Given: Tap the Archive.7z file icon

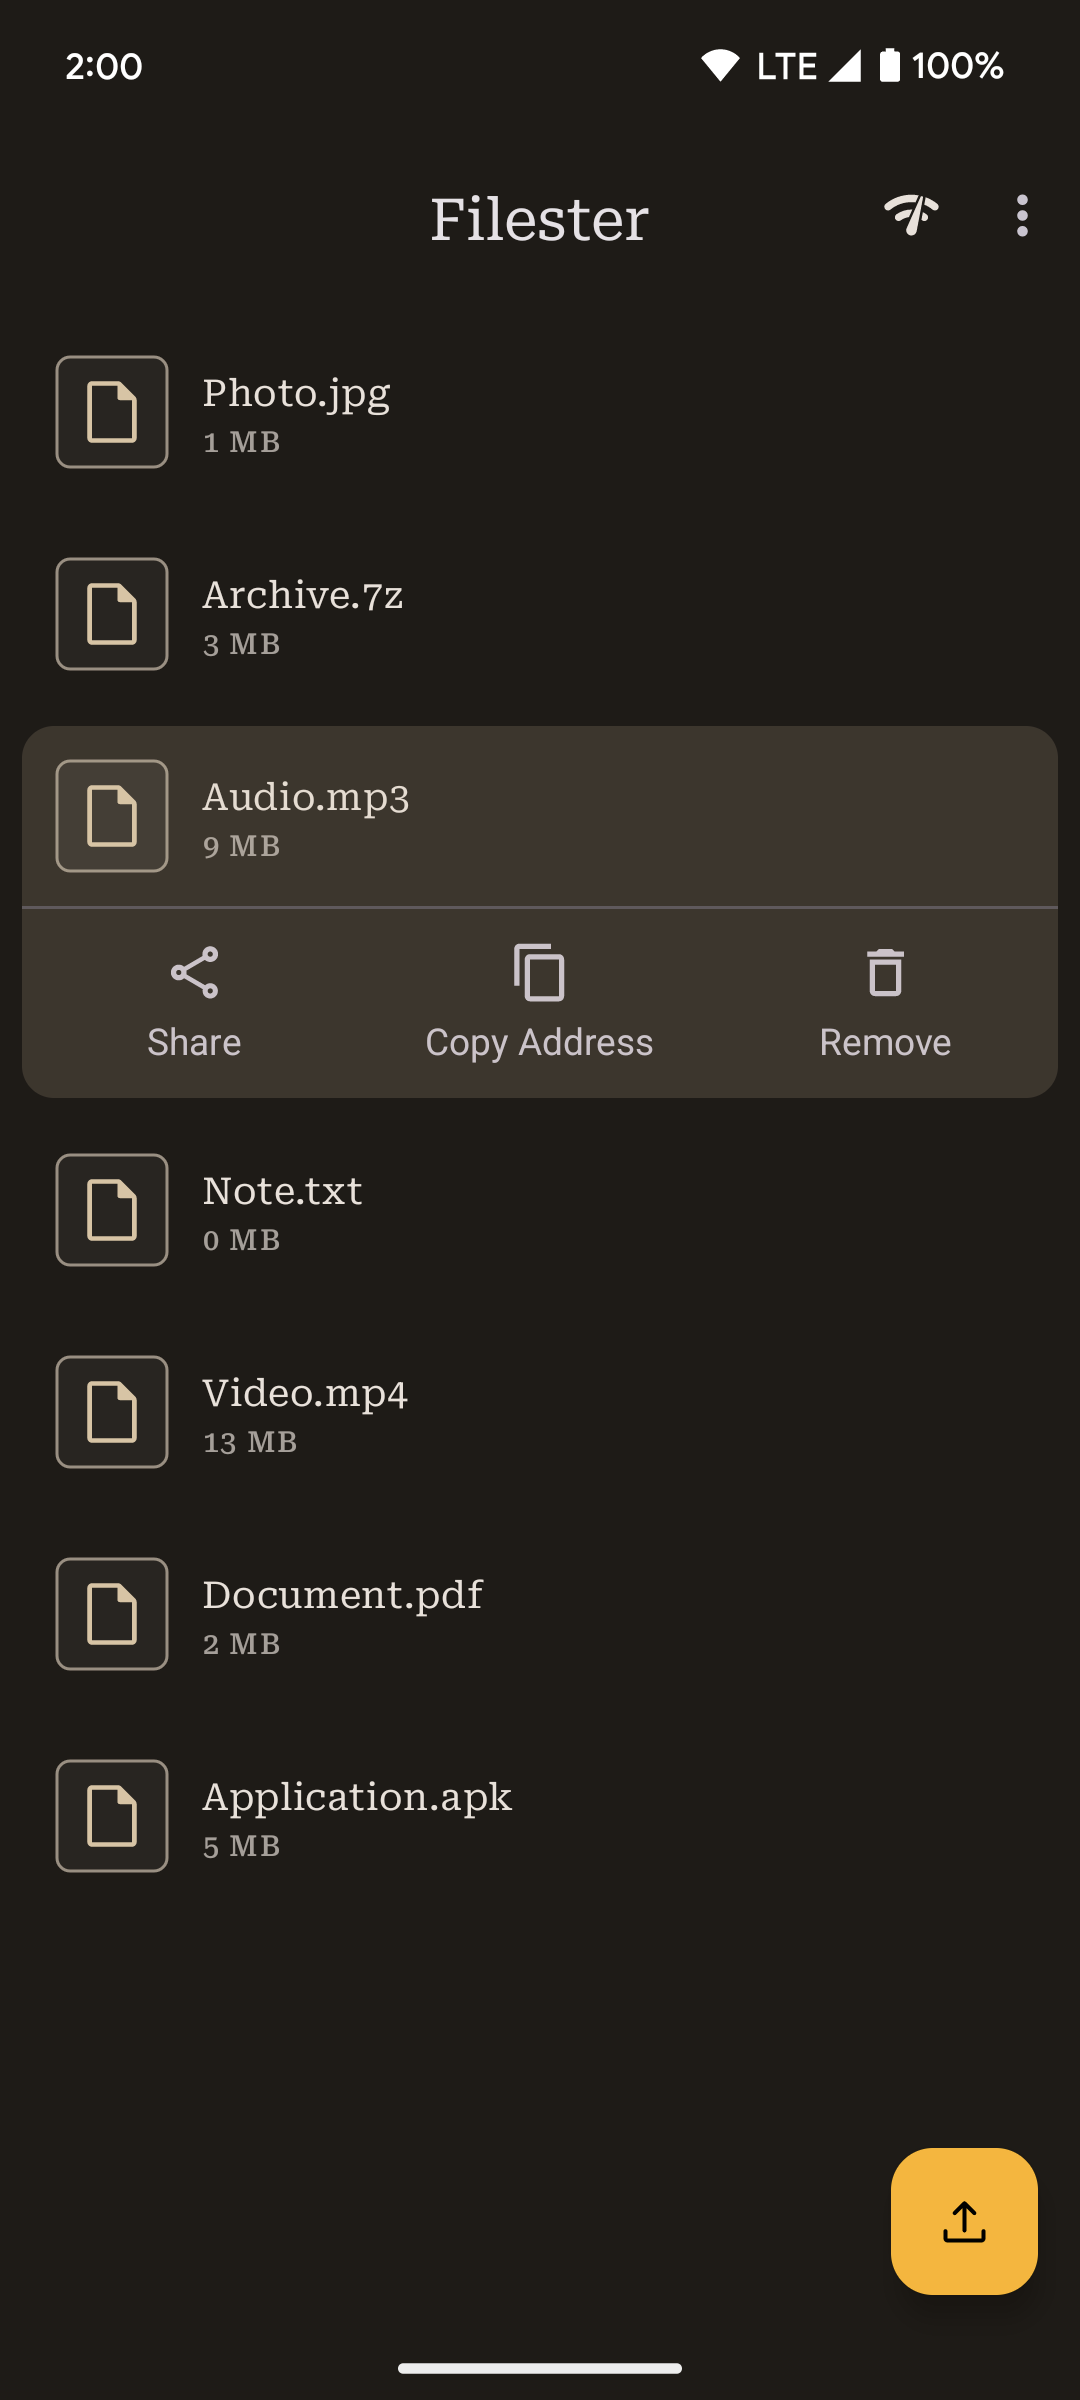Looking at the screenshot, I should pos(112,614).
